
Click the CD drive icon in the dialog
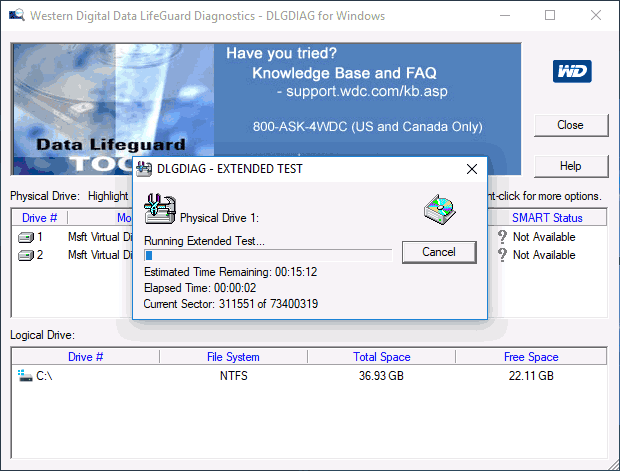tap(440, 210)
